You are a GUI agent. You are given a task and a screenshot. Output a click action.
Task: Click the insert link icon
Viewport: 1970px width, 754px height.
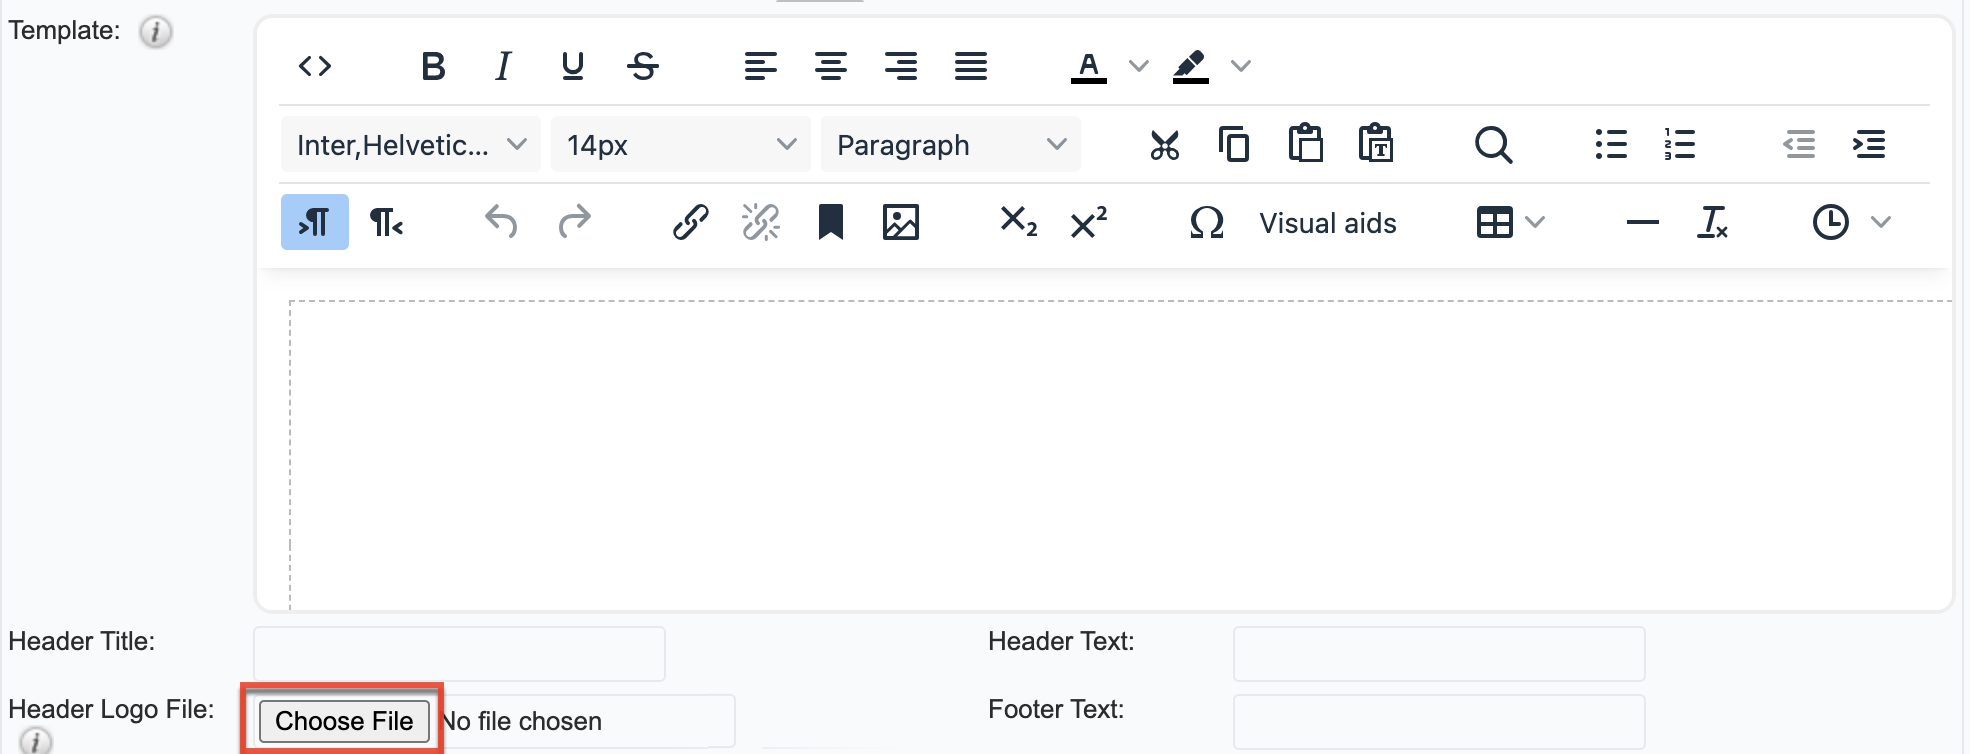click(x=690, y=222)
